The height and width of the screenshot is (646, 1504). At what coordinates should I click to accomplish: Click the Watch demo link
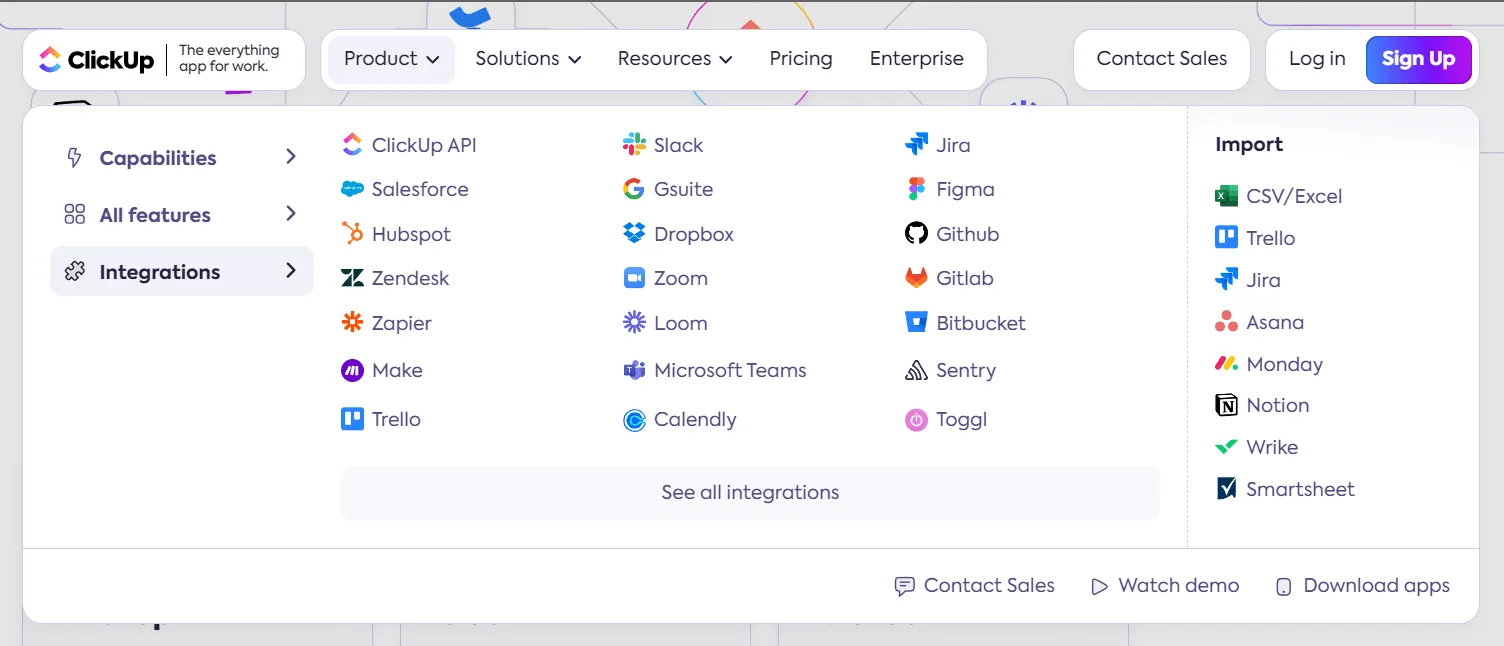(x=1165, y=586)
